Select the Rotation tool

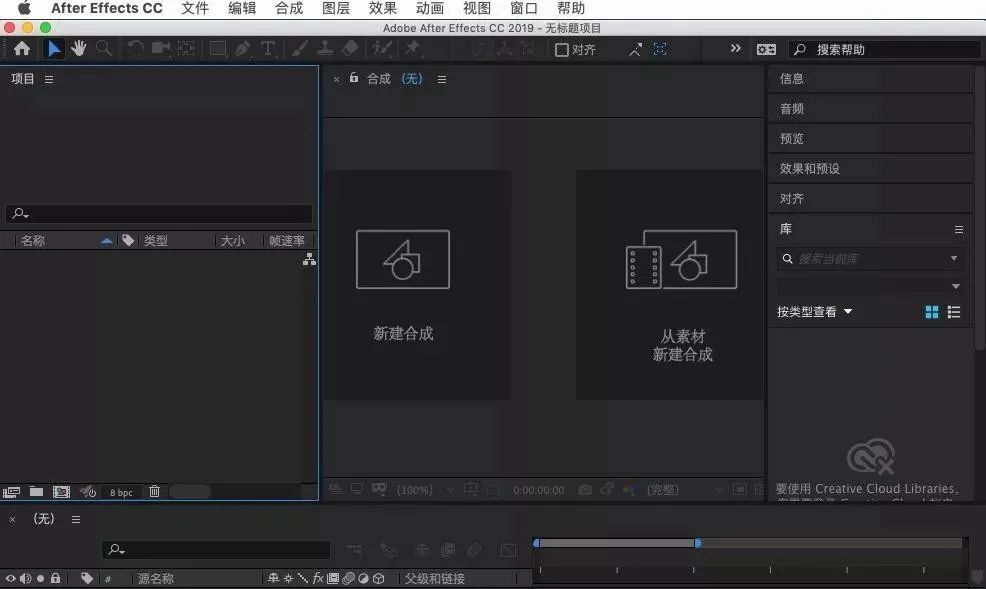pyautogui.click(x=135, y=48)
